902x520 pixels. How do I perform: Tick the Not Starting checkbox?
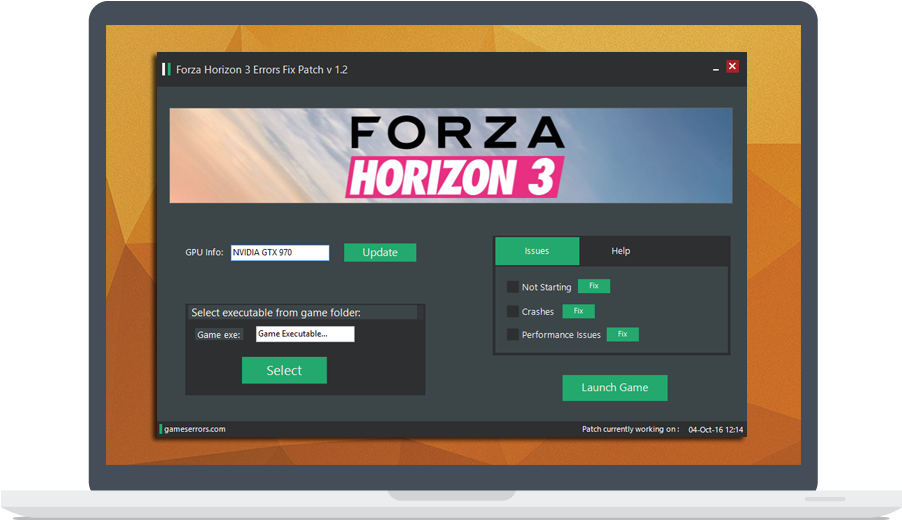513,286
